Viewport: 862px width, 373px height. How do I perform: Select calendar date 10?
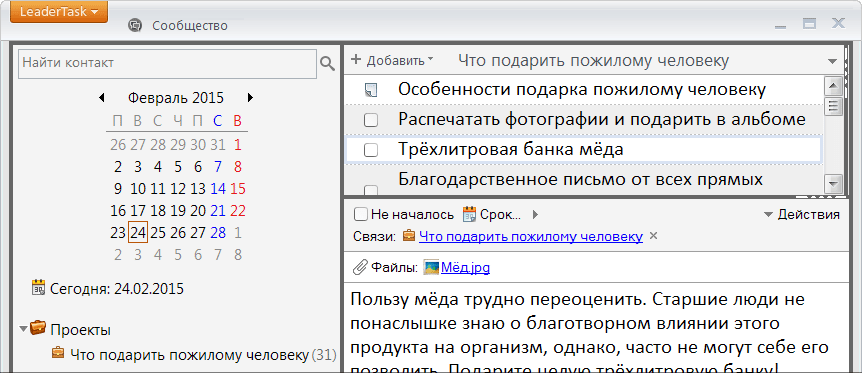coord(138,189)
